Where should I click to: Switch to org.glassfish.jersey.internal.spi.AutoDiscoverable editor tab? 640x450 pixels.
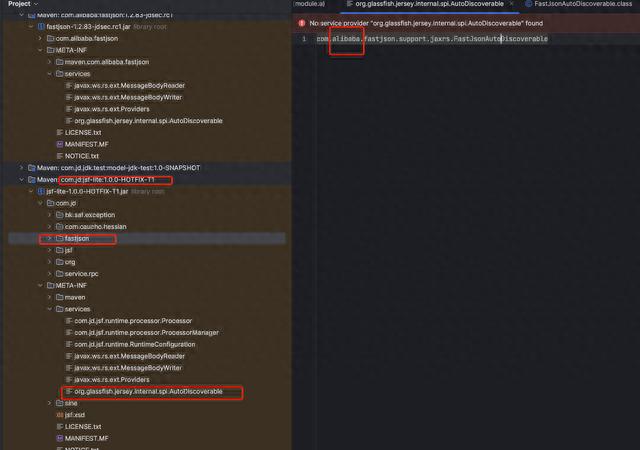pyautogui.click(x=429, y=4)
